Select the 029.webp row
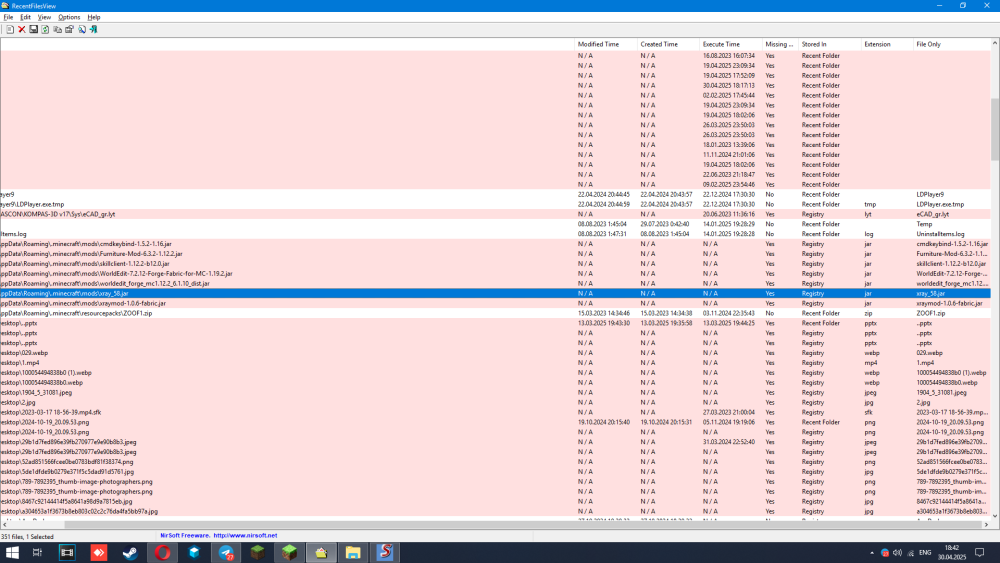 [495, 353]
